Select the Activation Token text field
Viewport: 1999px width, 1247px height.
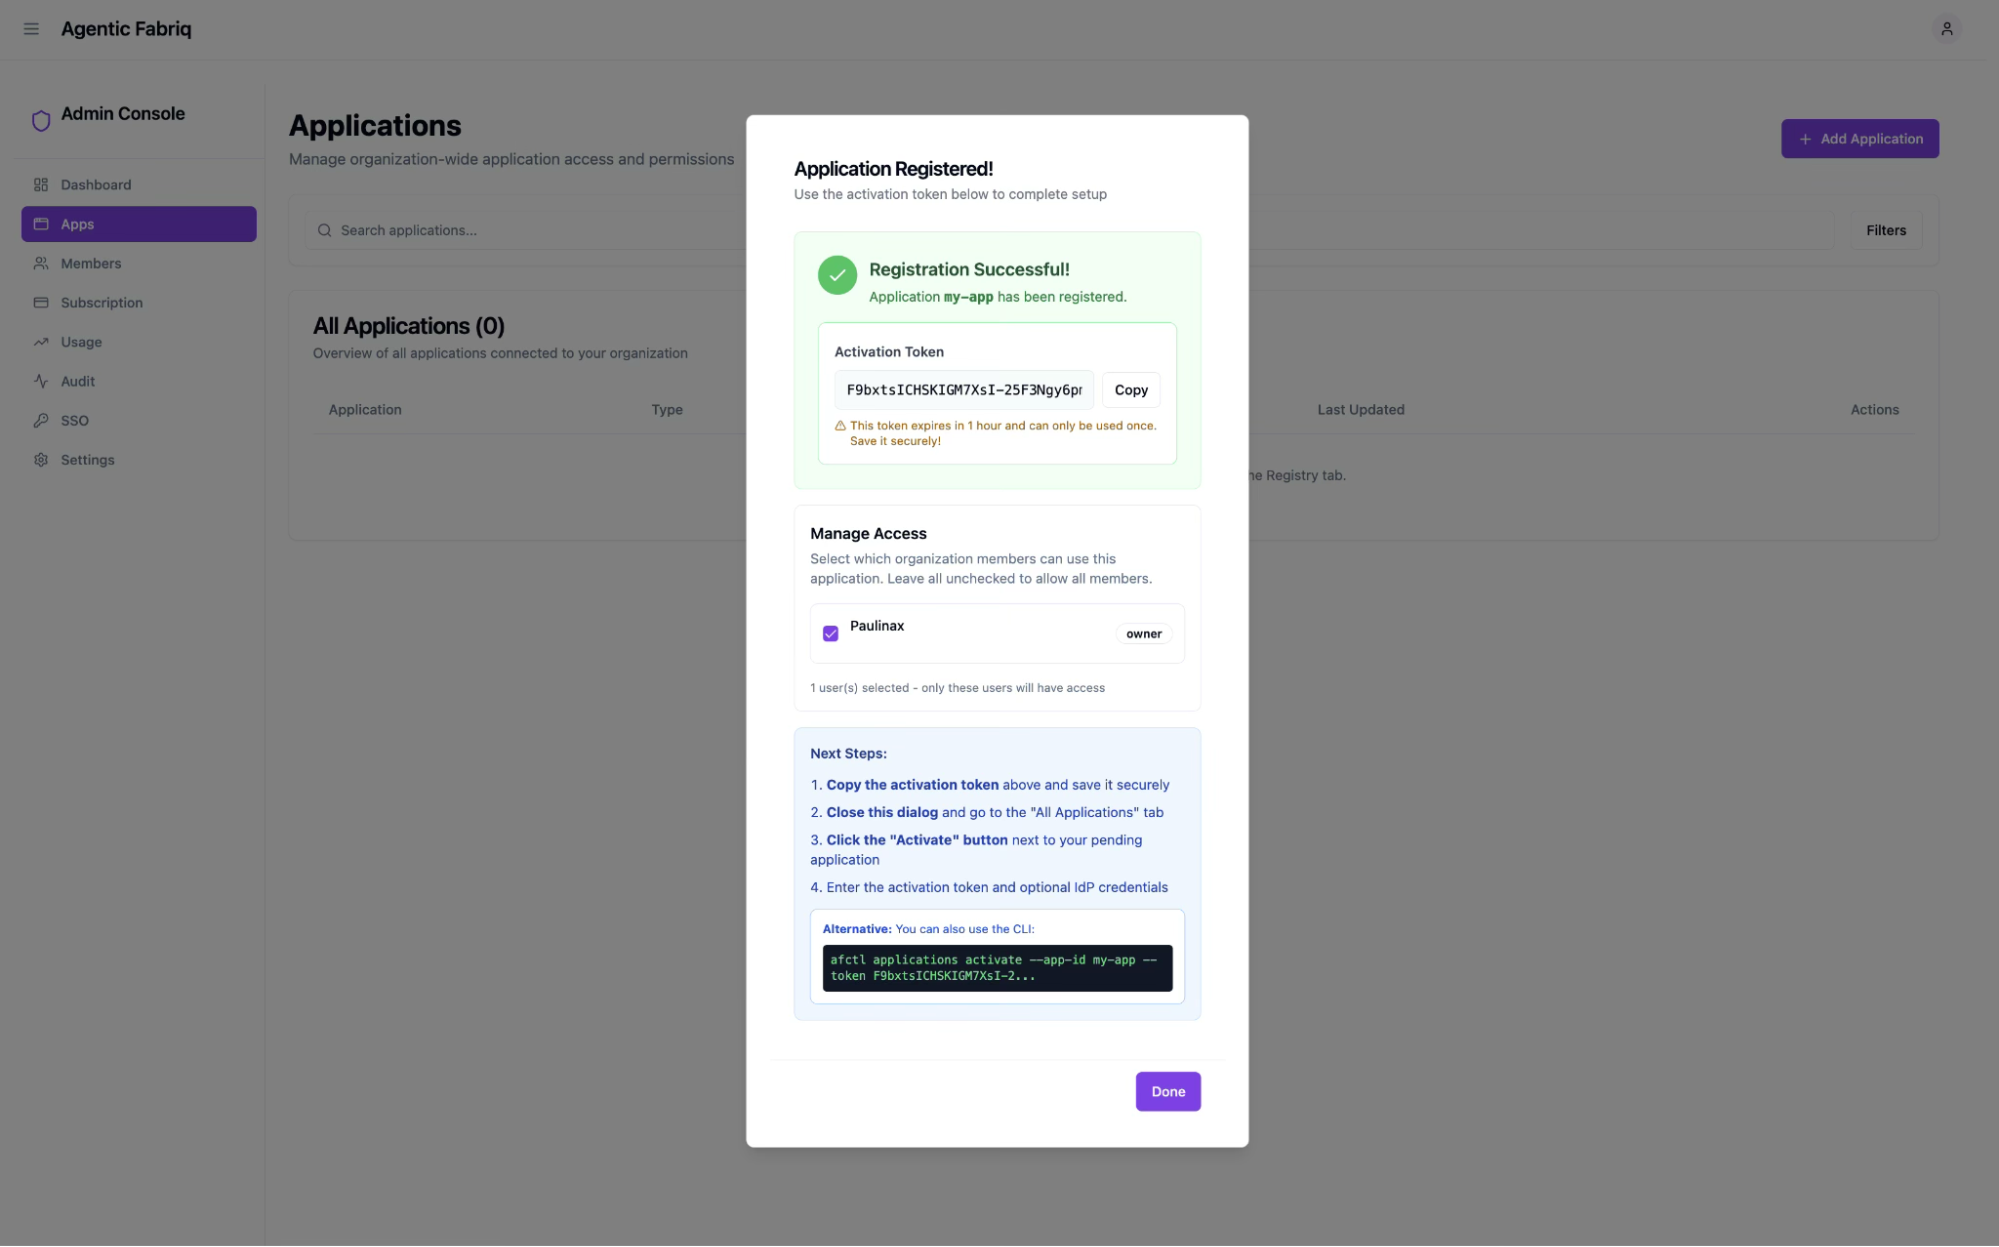click(963, 390)
